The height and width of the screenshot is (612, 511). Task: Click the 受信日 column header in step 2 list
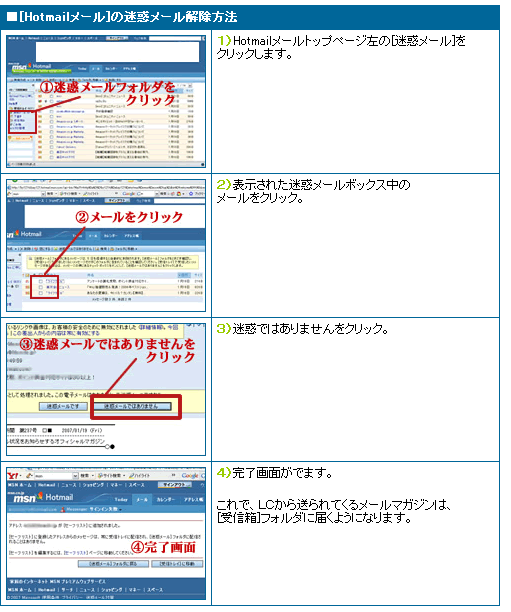click(x=183, y=275)
